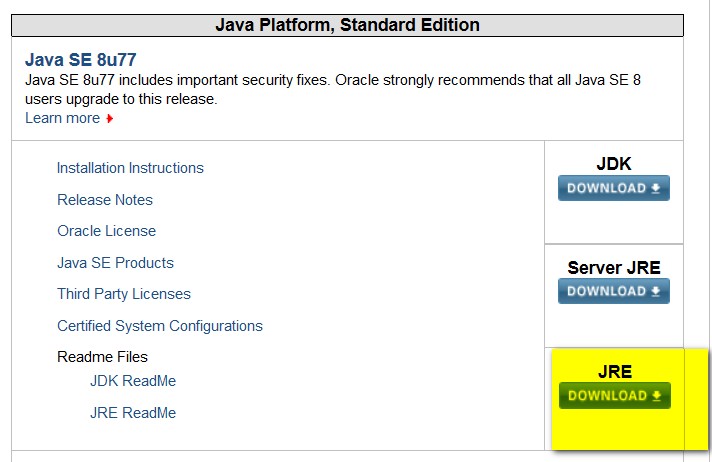Open Installation Instructions link
The image size is (712, 462).
[130, 168]
